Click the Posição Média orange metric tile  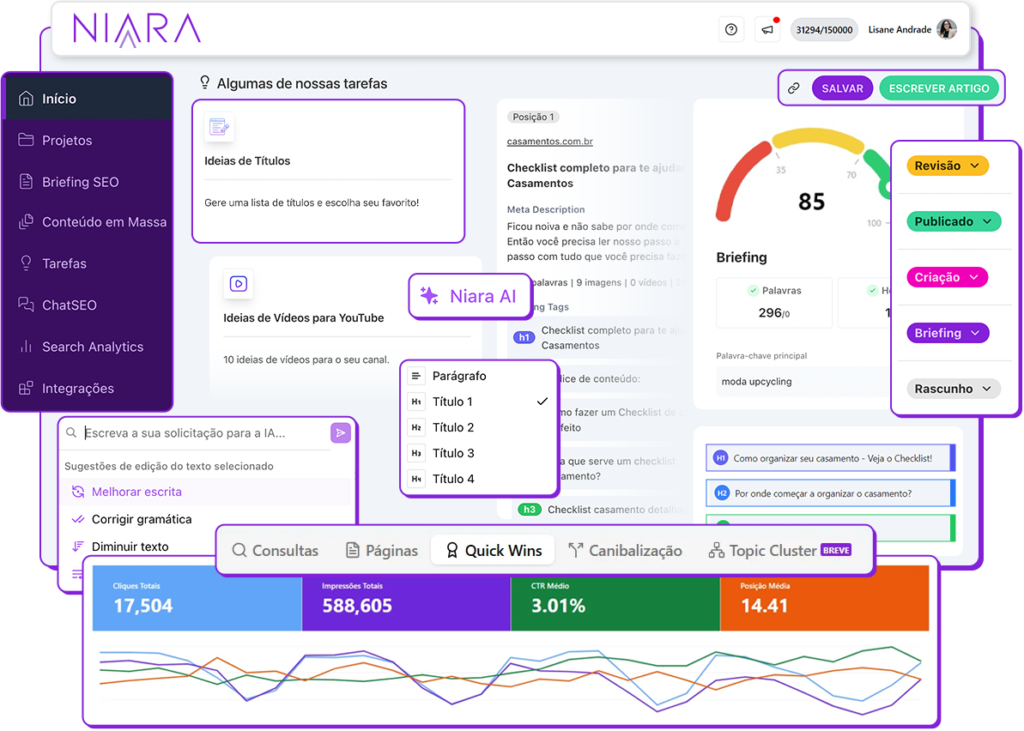coord(824,598)
